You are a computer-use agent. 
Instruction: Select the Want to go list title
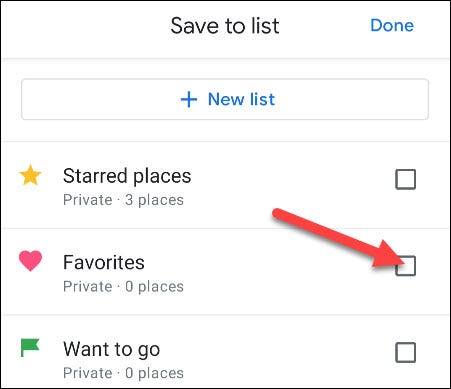click(112, 350)
